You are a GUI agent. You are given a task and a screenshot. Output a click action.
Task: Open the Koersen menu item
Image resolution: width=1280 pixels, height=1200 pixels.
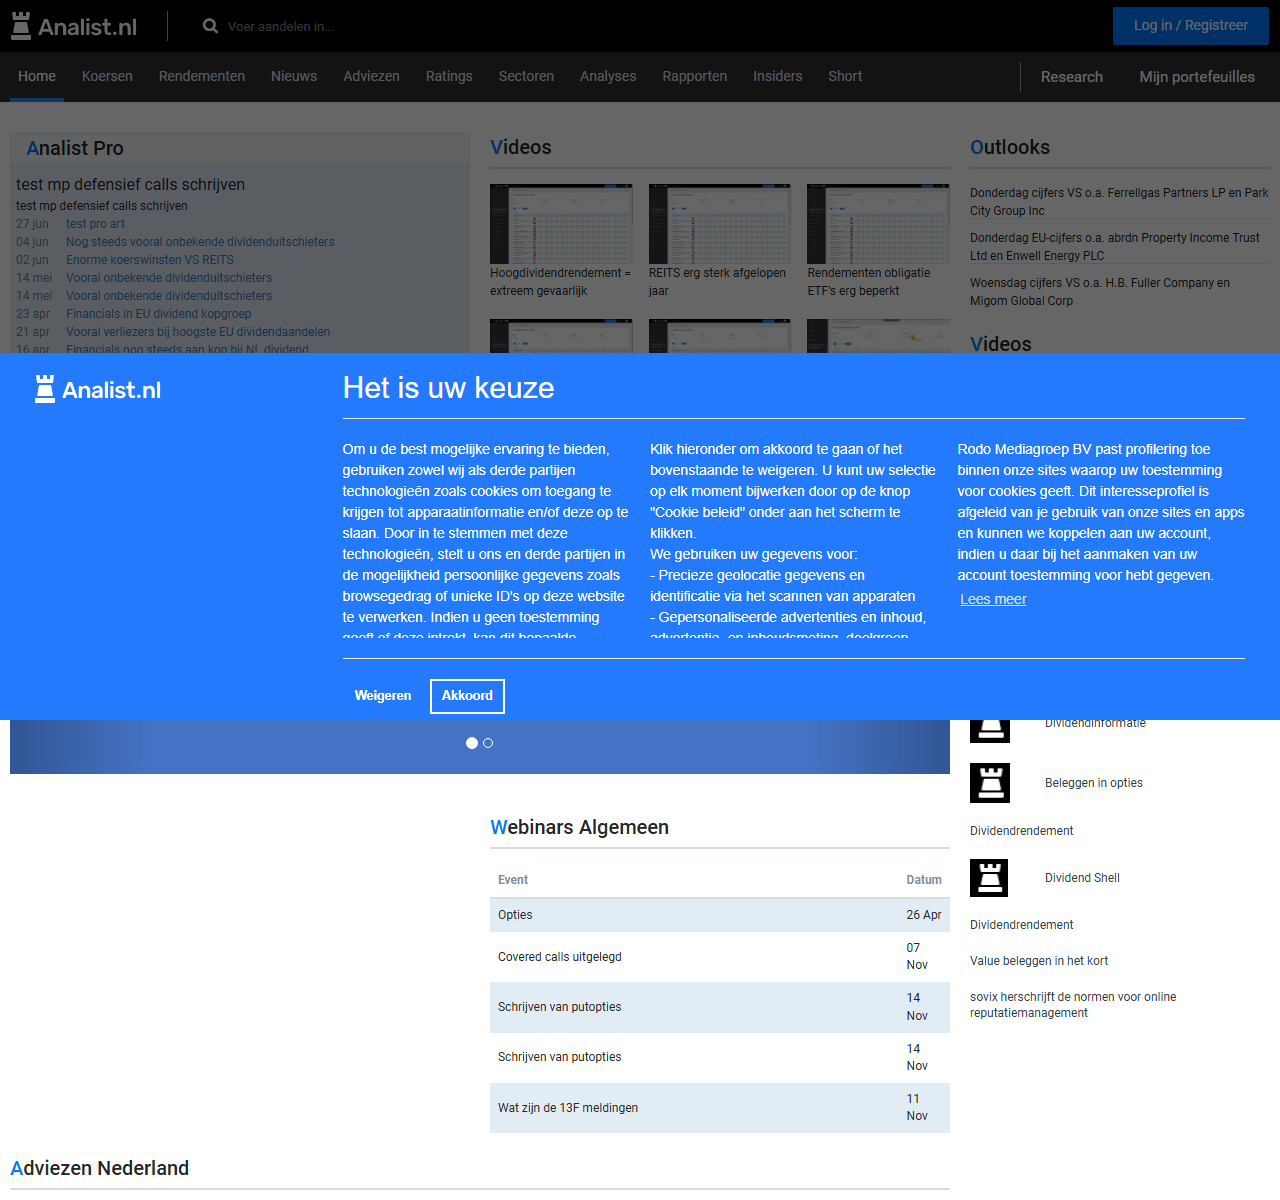pos(107,76)
